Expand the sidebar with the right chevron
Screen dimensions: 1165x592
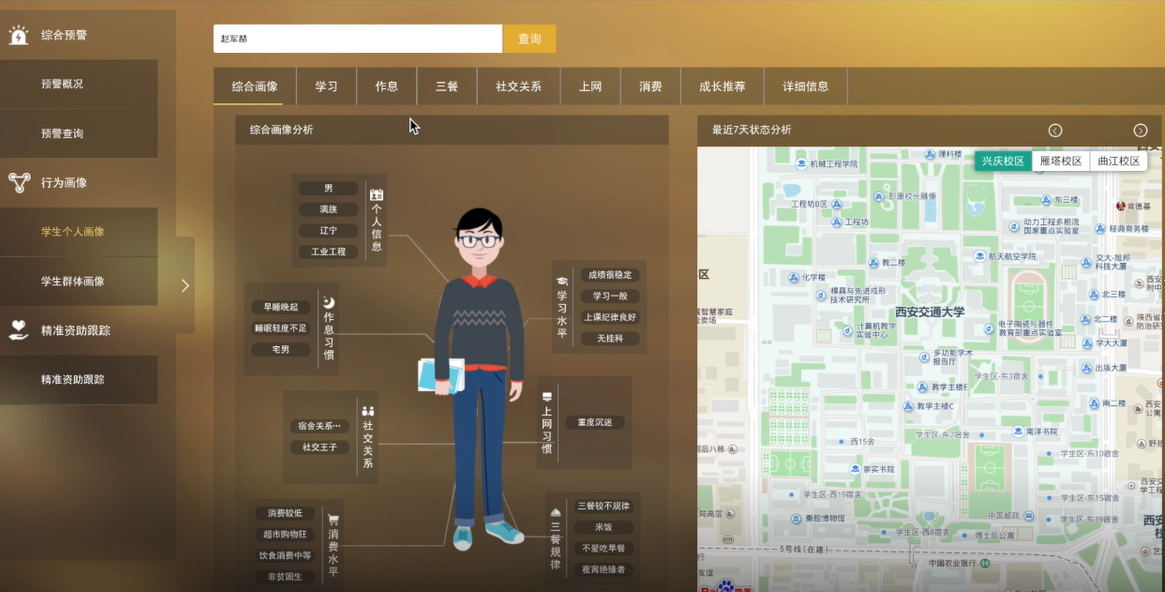coord(185,285)
